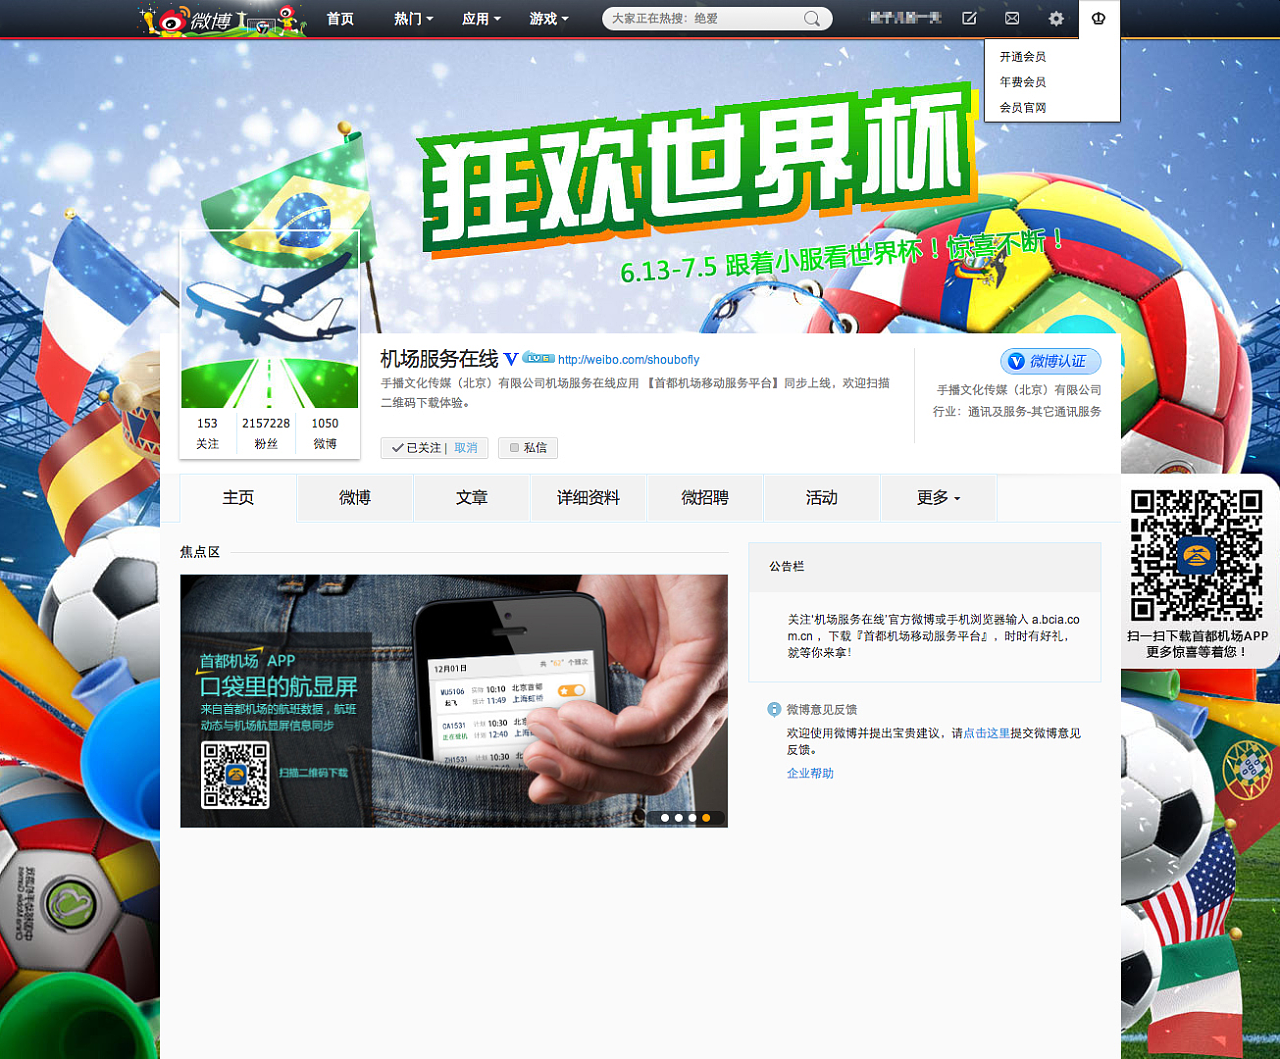Click the 机场服务在线 account name
The height and width of the screenshot is (1059, 1280).
click(439, 359)
